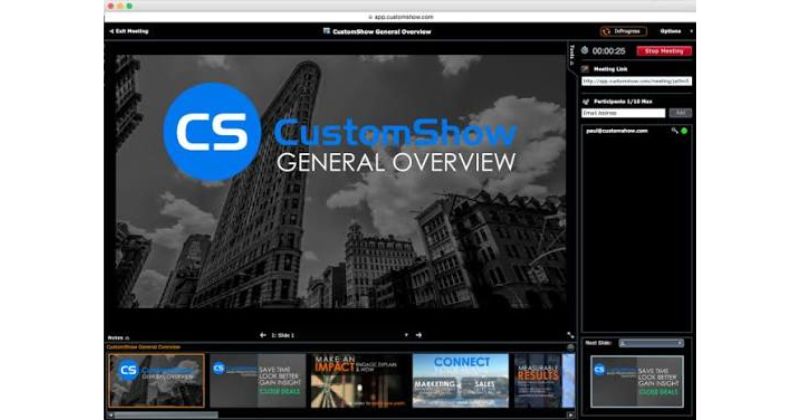Screen dimensions: 800x420
Task: Click the filmstrip horizontal scrollbar handle
Action: pyautogui.click(x=166, y=415)
